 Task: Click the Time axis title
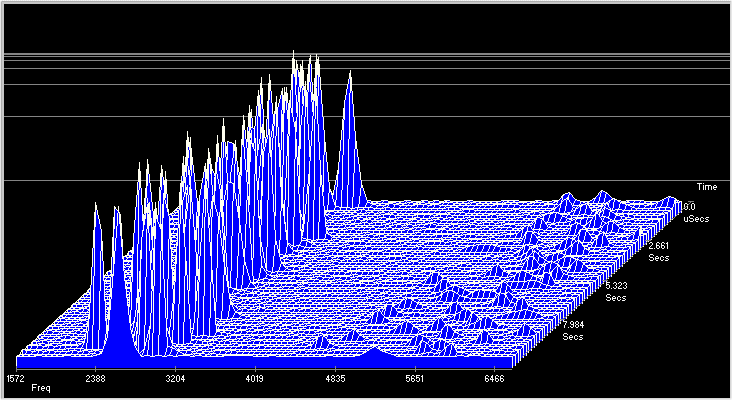[706, 187]
